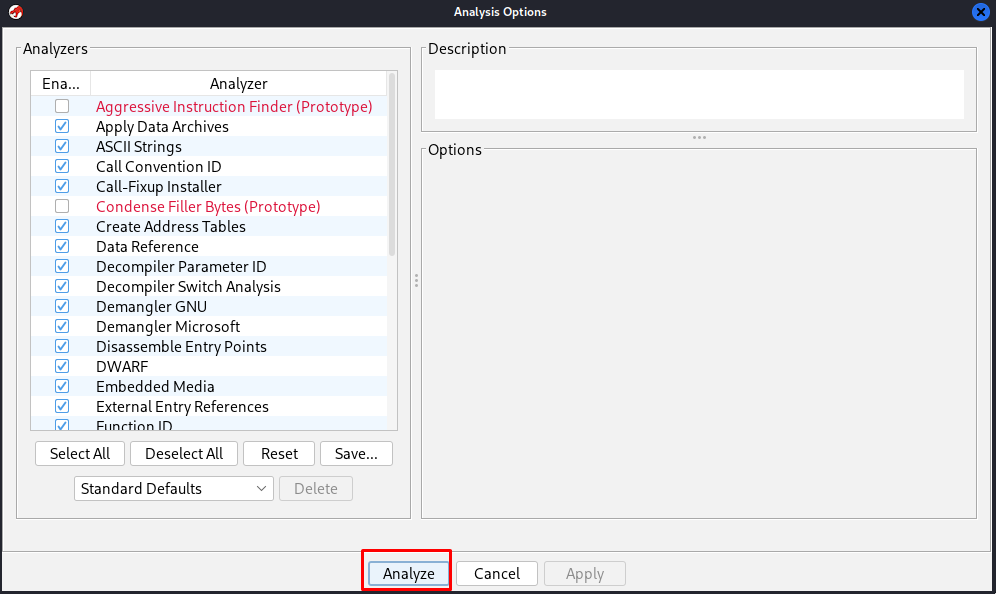Click the Enabled column header
Screen dimensions: 996x594
(x=60, y=84)
